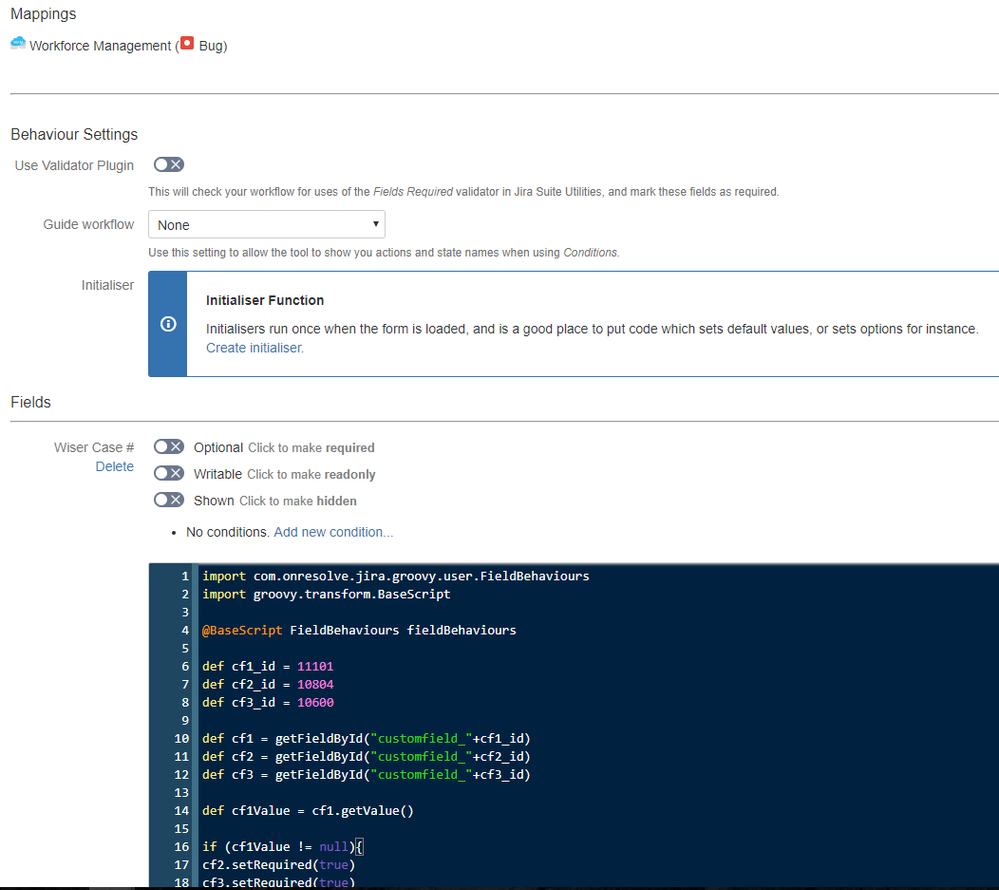999x890 pixels.
Task: Click the Workforce Management mapping name
Action: pos(100,46)
